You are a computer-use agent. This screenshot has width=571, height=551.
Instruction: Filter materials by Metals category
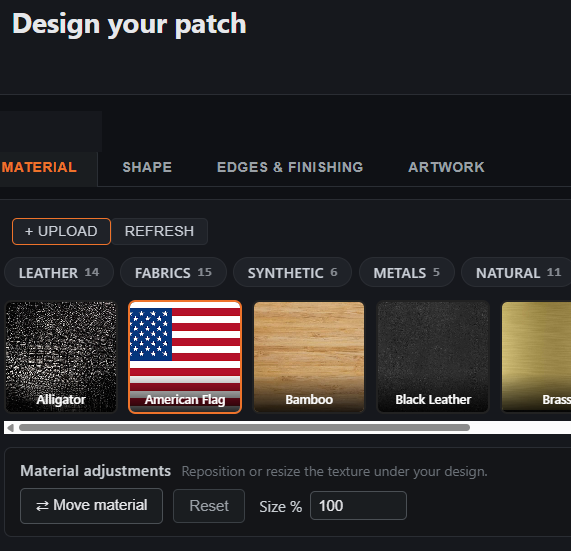tap(407, 272)
